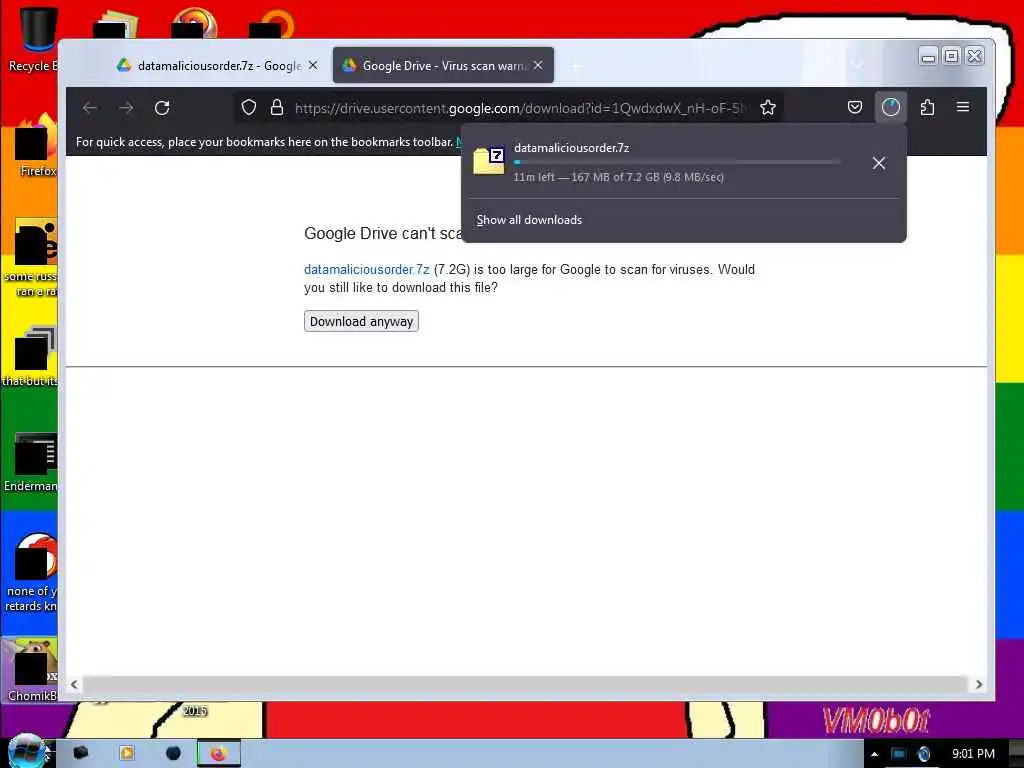1024x768 pixels.
Task: Open the list all tabs dropdown arrow
Action: (x=857, y=65)
